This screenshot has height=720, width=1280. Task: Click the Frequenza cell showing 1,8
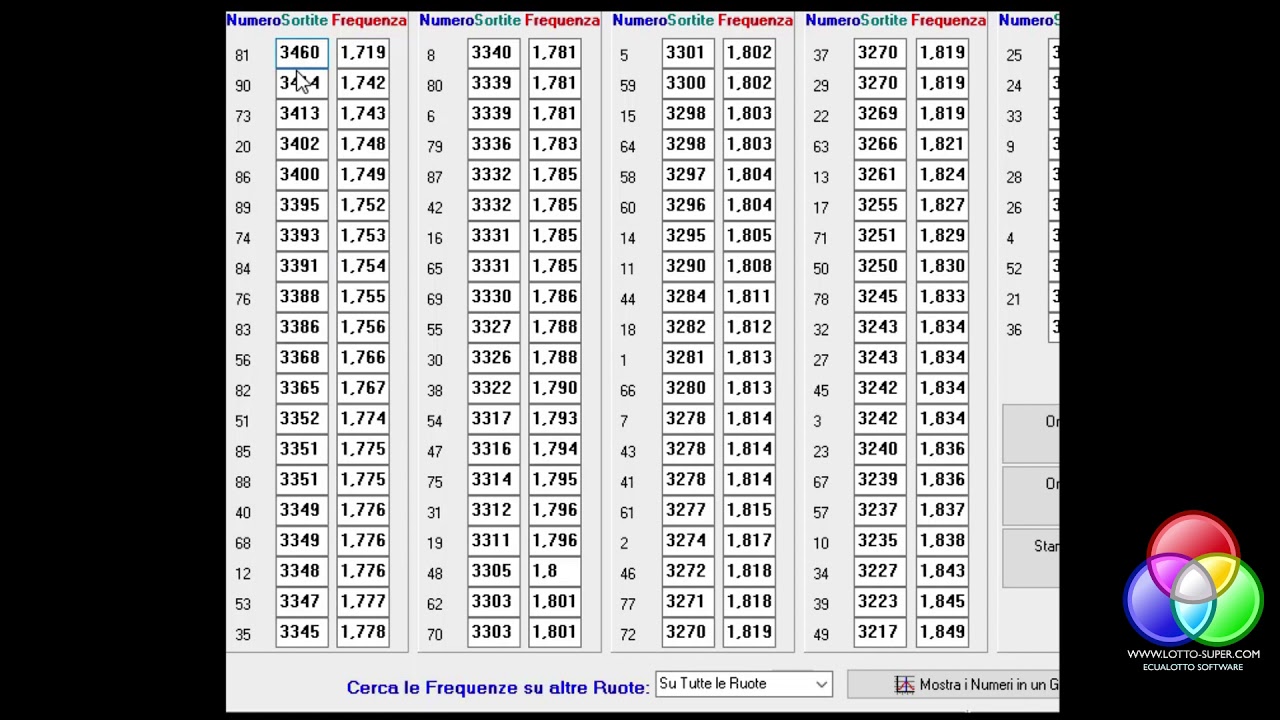[x=556, y=572]
